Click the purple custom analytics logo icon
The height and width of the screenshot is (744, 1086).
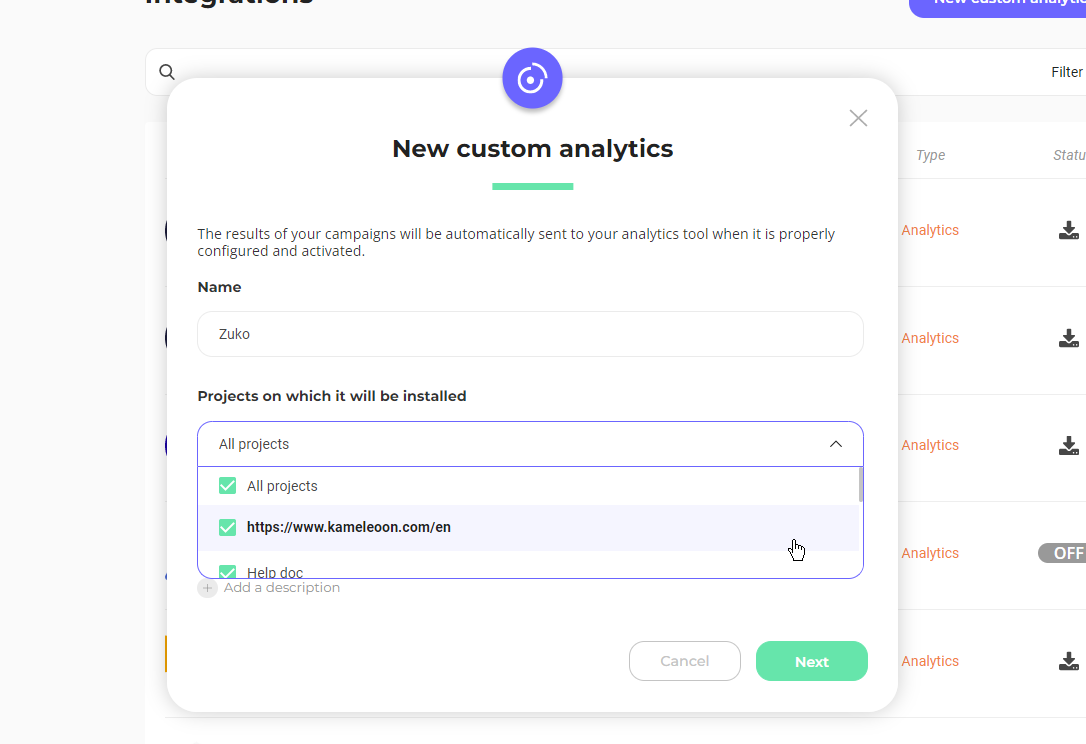coord(532,78)
